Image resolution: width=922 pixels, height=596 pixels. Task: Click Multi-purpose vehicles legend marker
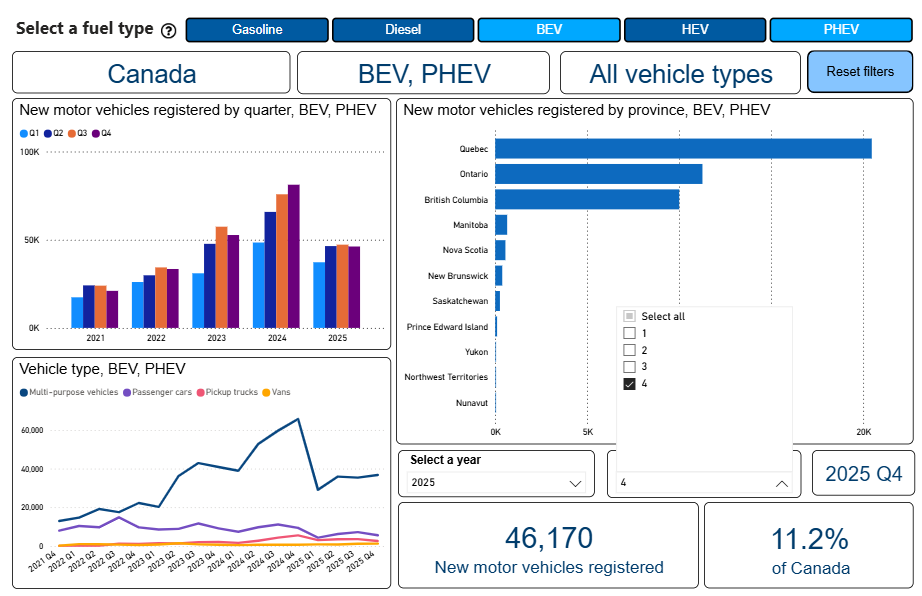click(23, 392)
